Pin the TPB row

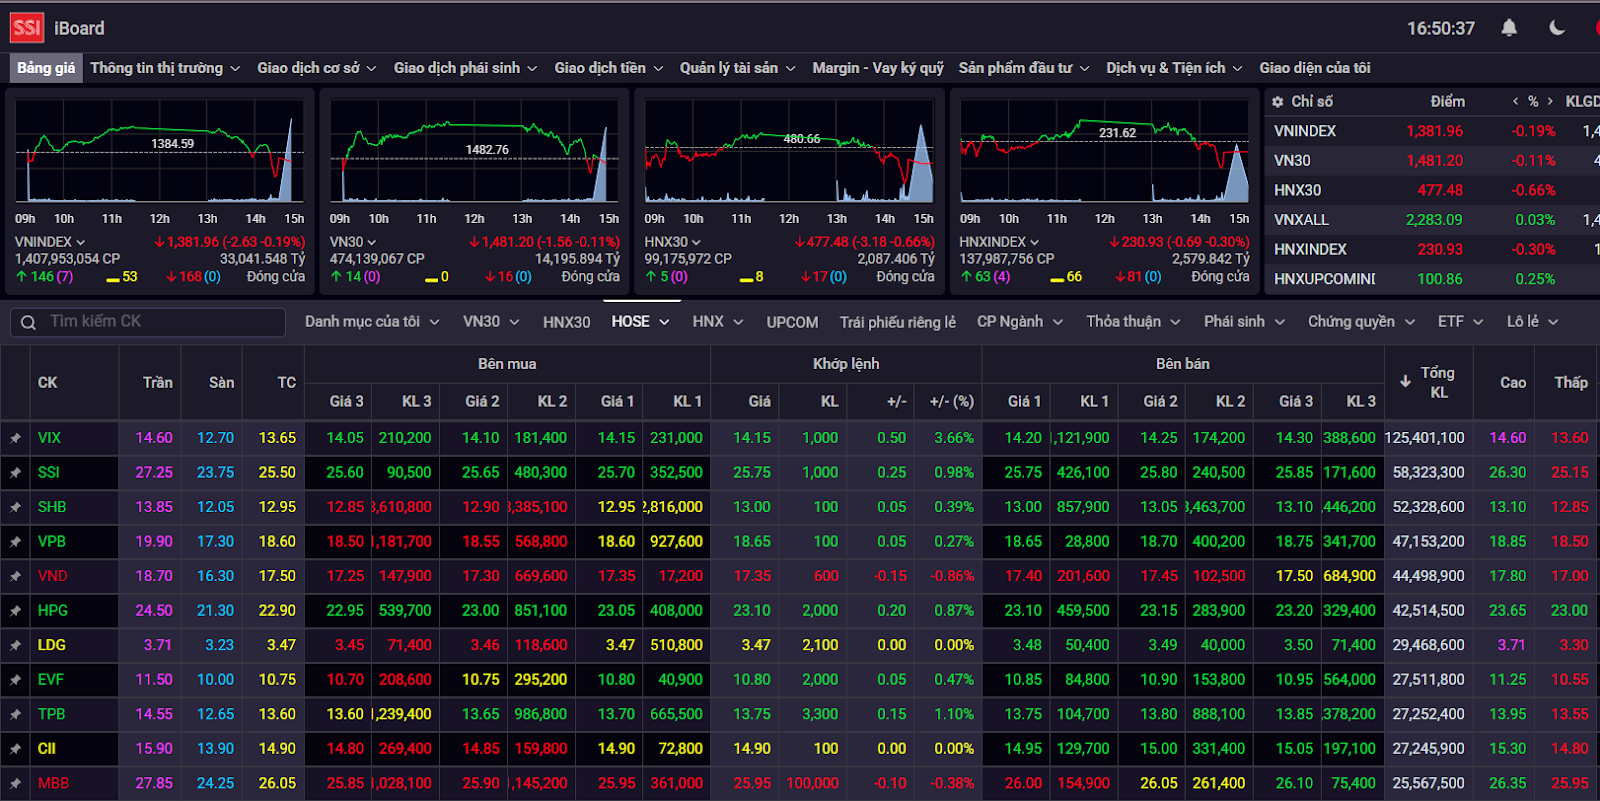[x=15, y=714]
